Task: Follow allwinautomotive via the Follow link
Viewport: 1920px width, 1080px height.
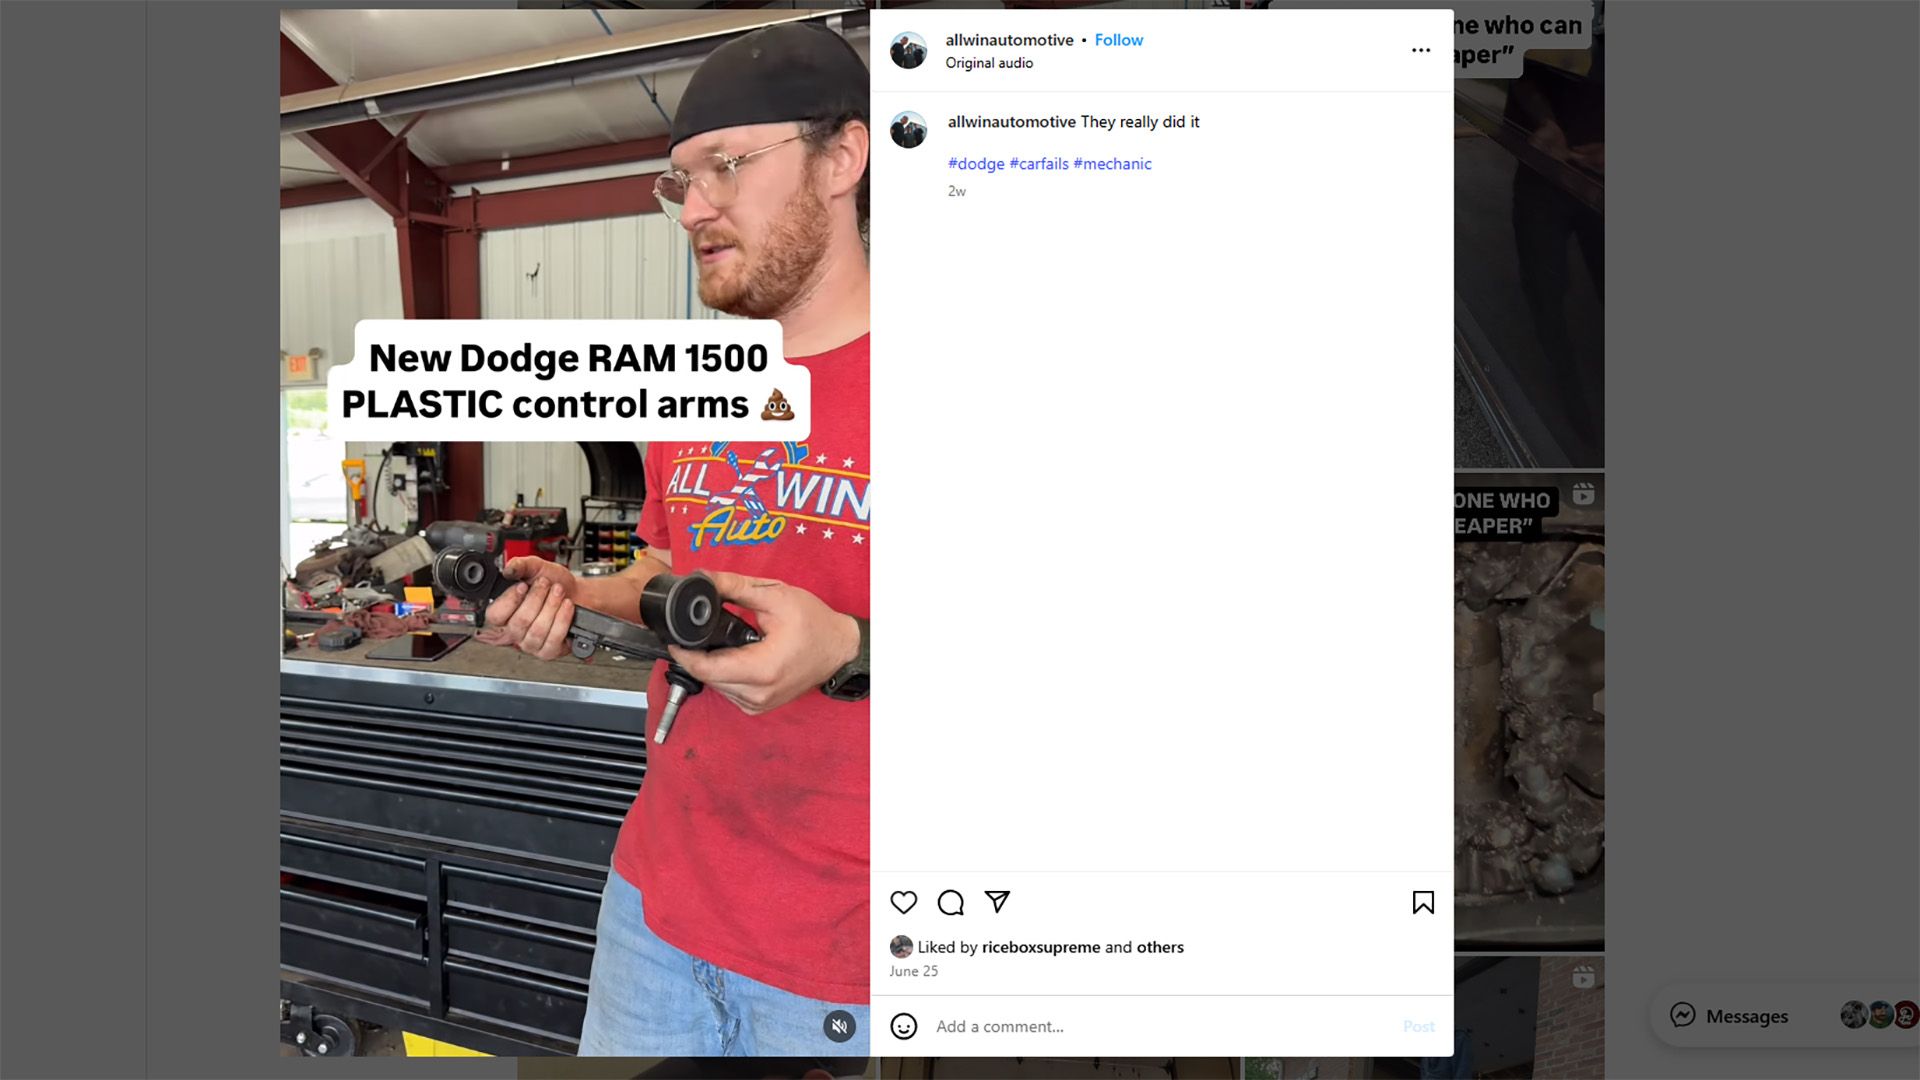Action: click(1118, 40)
